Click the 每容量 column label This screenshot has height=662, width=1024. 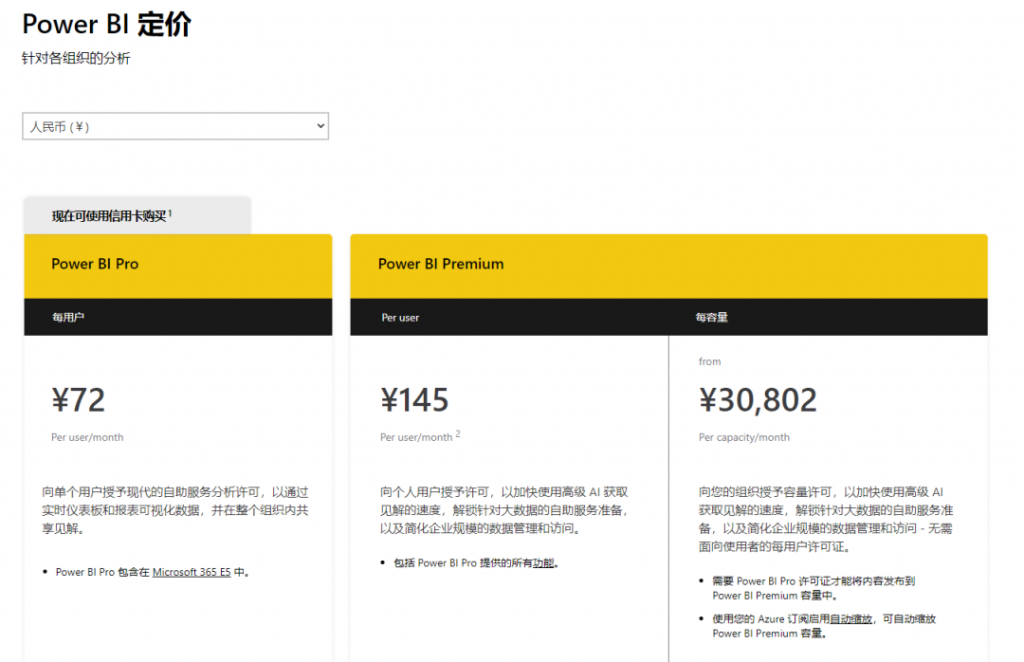711,317
